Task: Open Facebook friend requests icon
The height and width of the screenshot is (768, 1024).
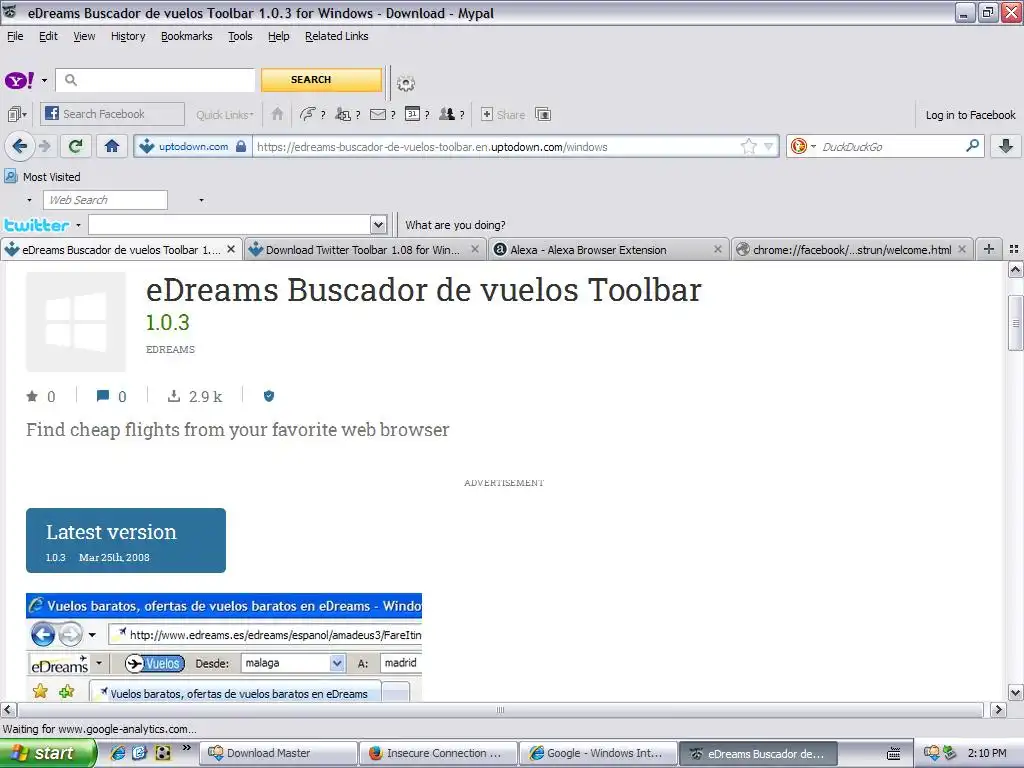Action: [x=343, y=114]
